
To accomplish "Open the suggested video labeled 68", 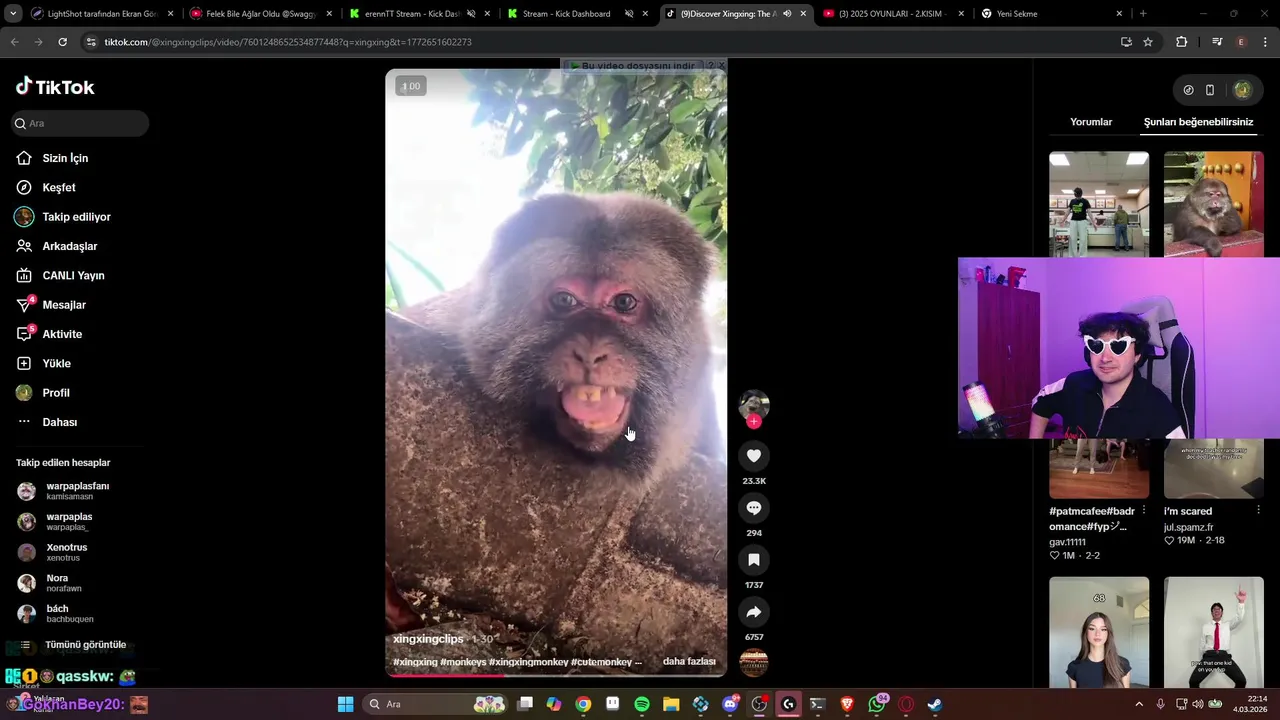I will 1099,631.
